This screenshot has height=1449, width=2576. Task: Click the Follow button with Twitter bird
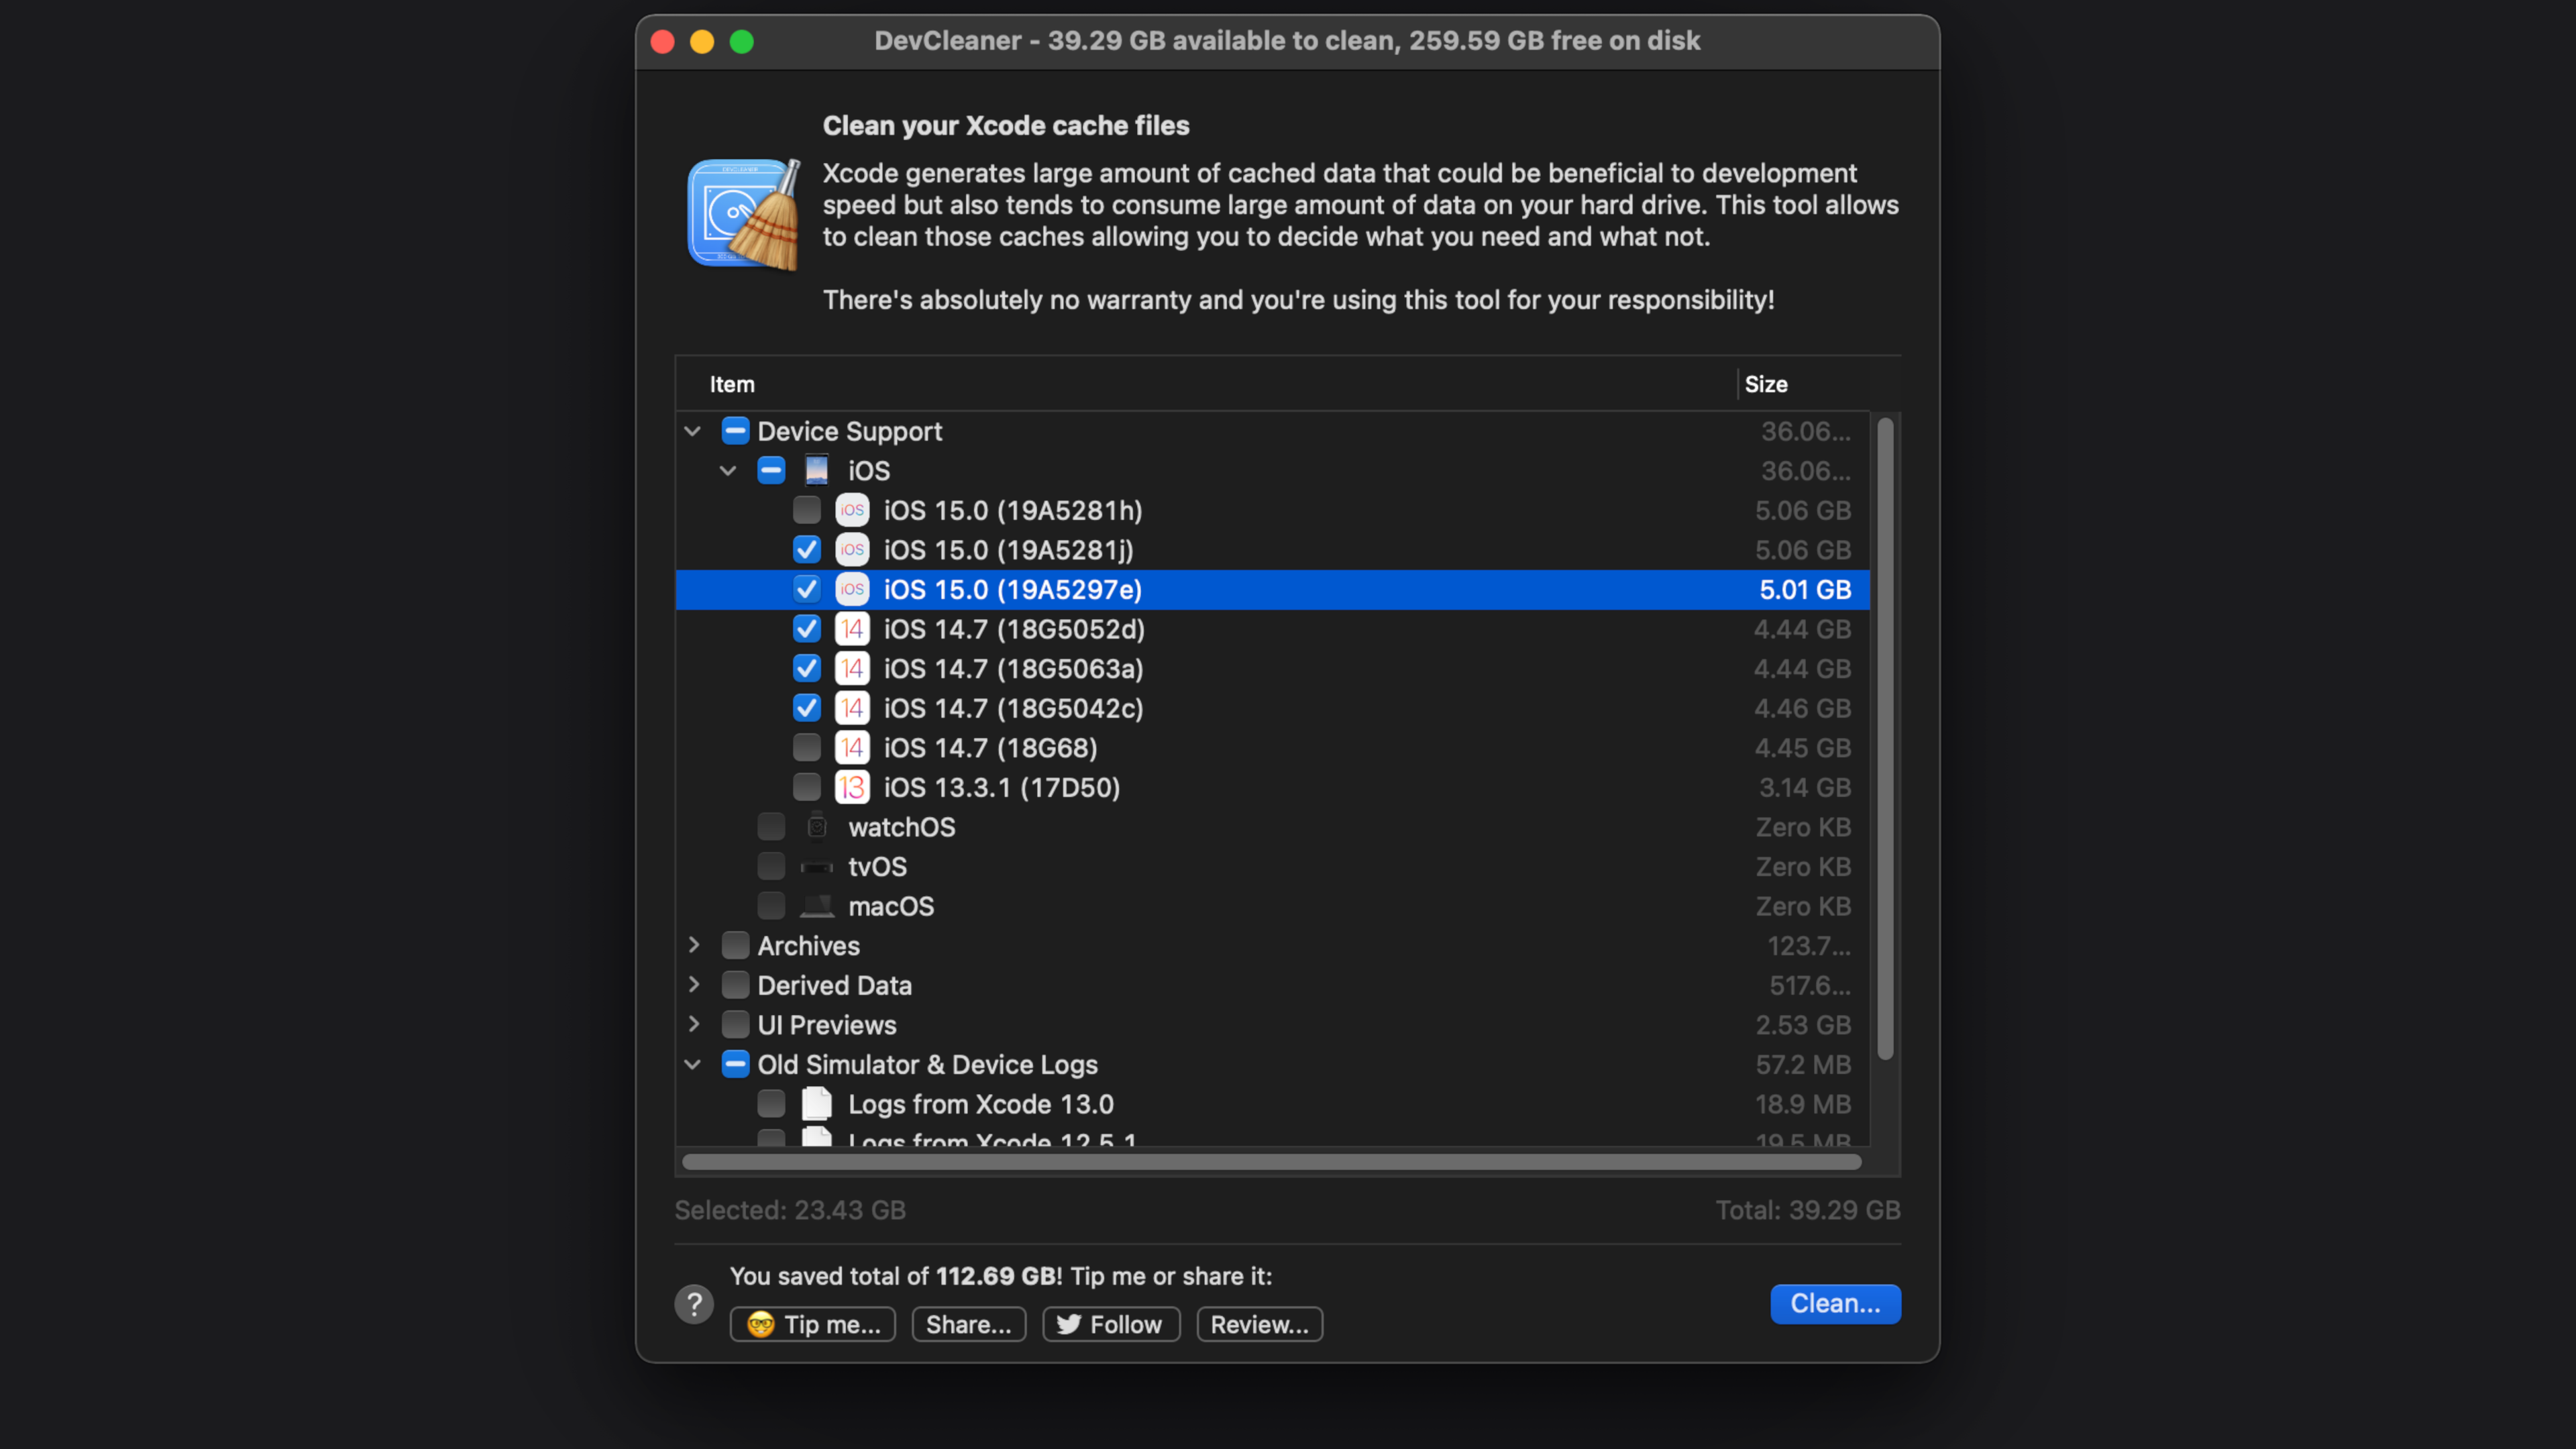1111,1324
